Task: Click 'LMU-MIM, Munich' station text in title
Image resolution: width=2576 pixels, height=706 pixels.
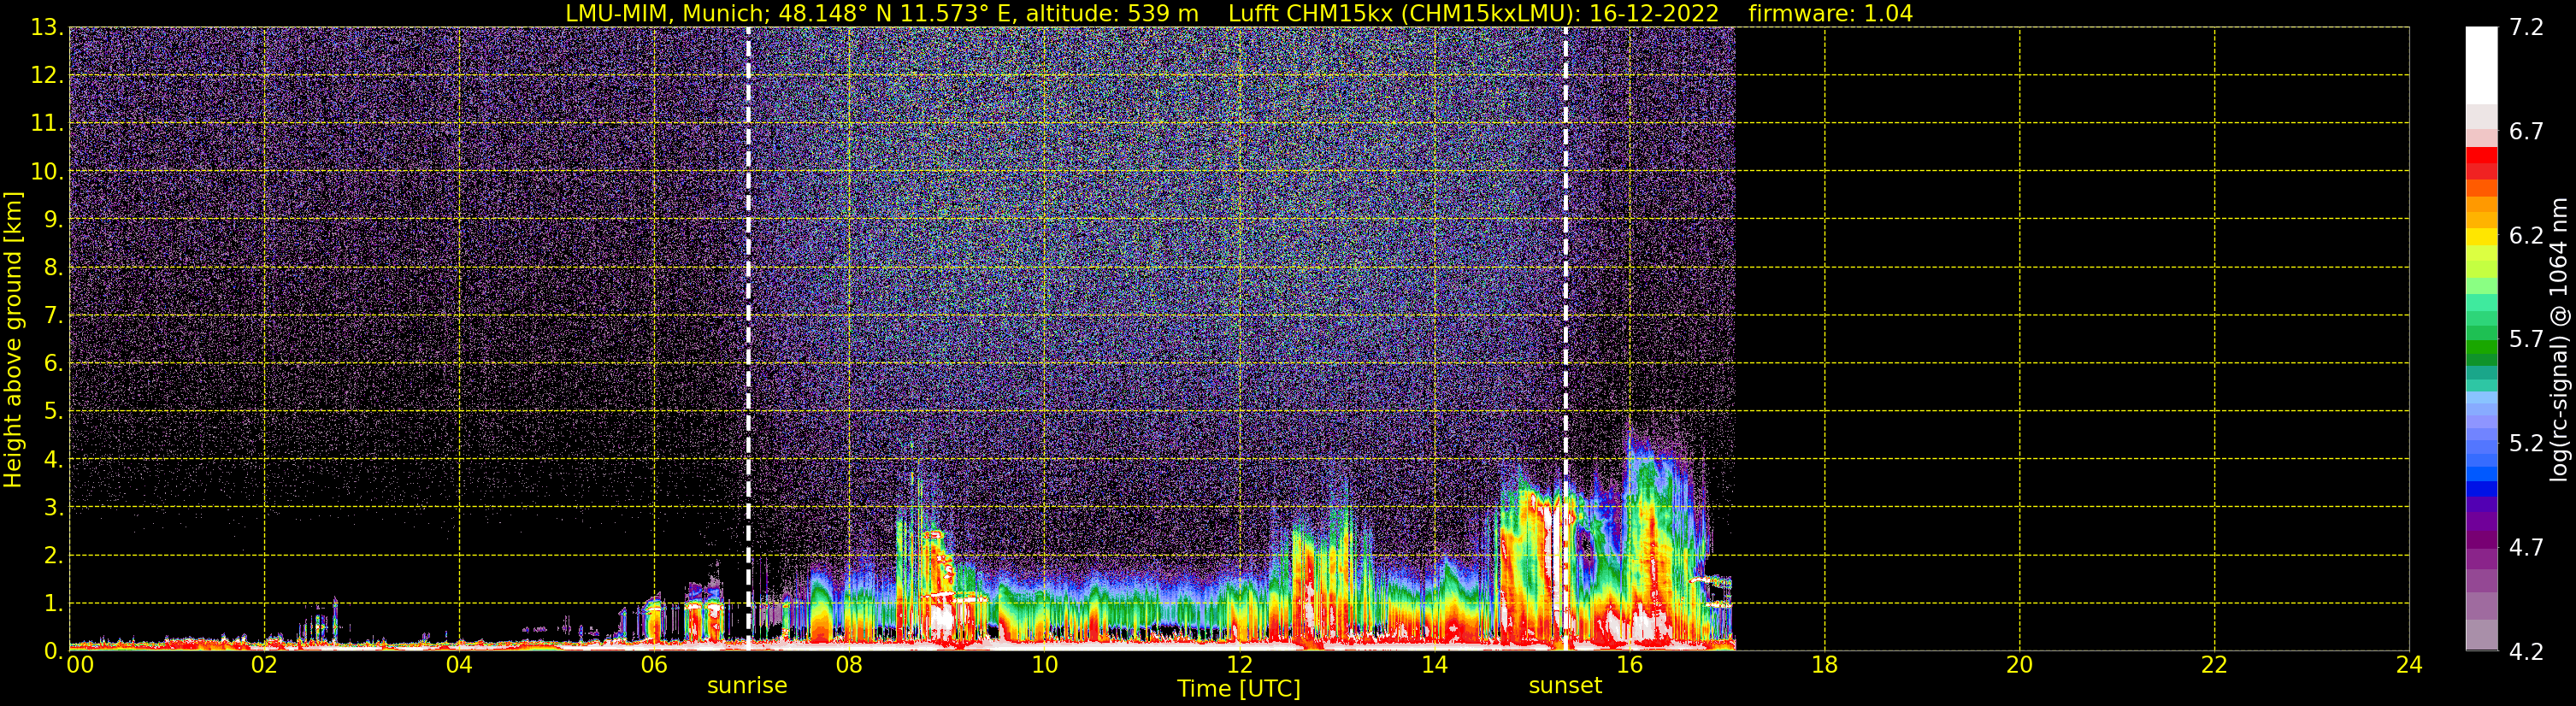Action: [x=668, y=13]
